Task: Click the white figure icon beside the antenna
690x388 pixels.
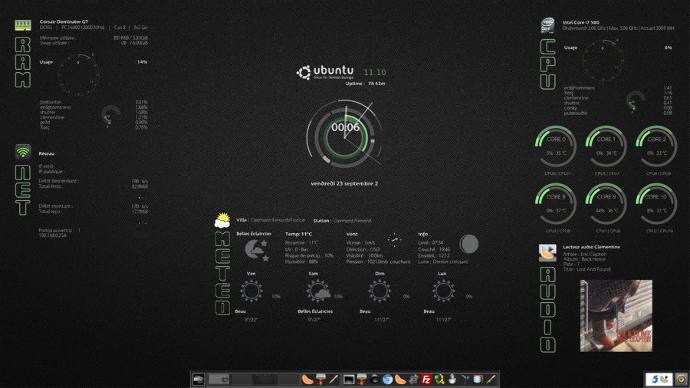Action: 452,379
